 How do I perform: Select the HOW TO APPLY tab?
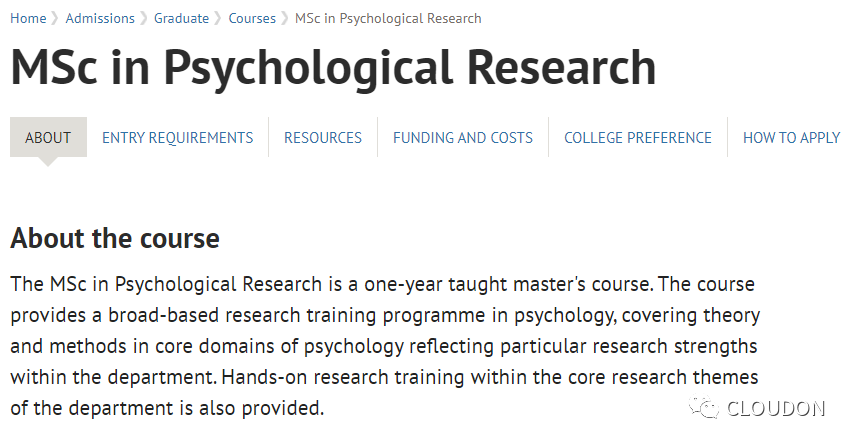pos(792,138)
